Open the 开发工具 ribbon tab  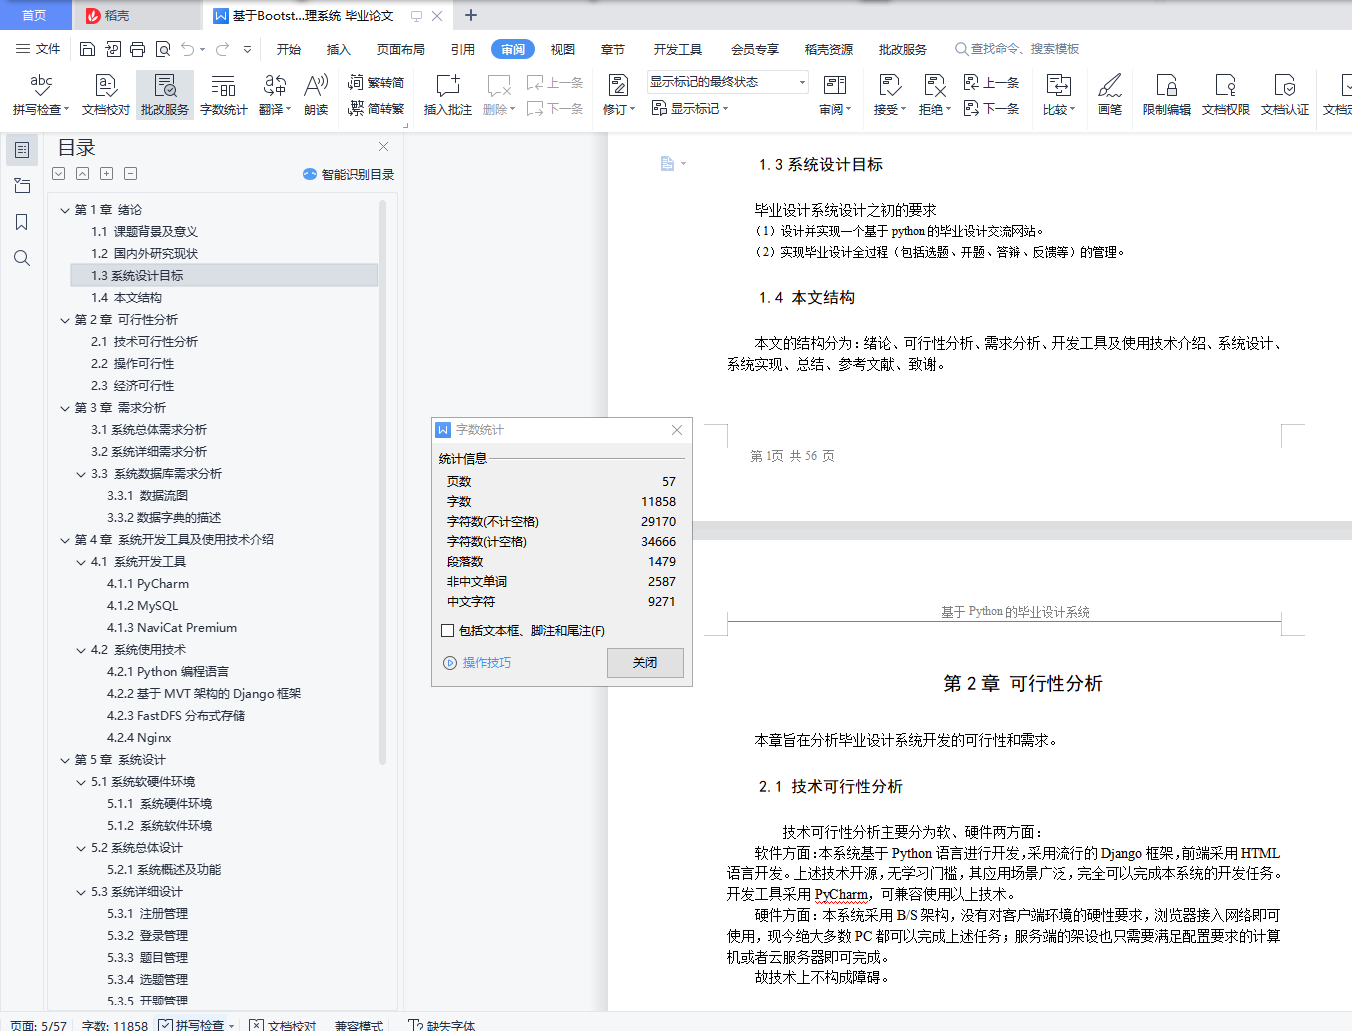678,49
